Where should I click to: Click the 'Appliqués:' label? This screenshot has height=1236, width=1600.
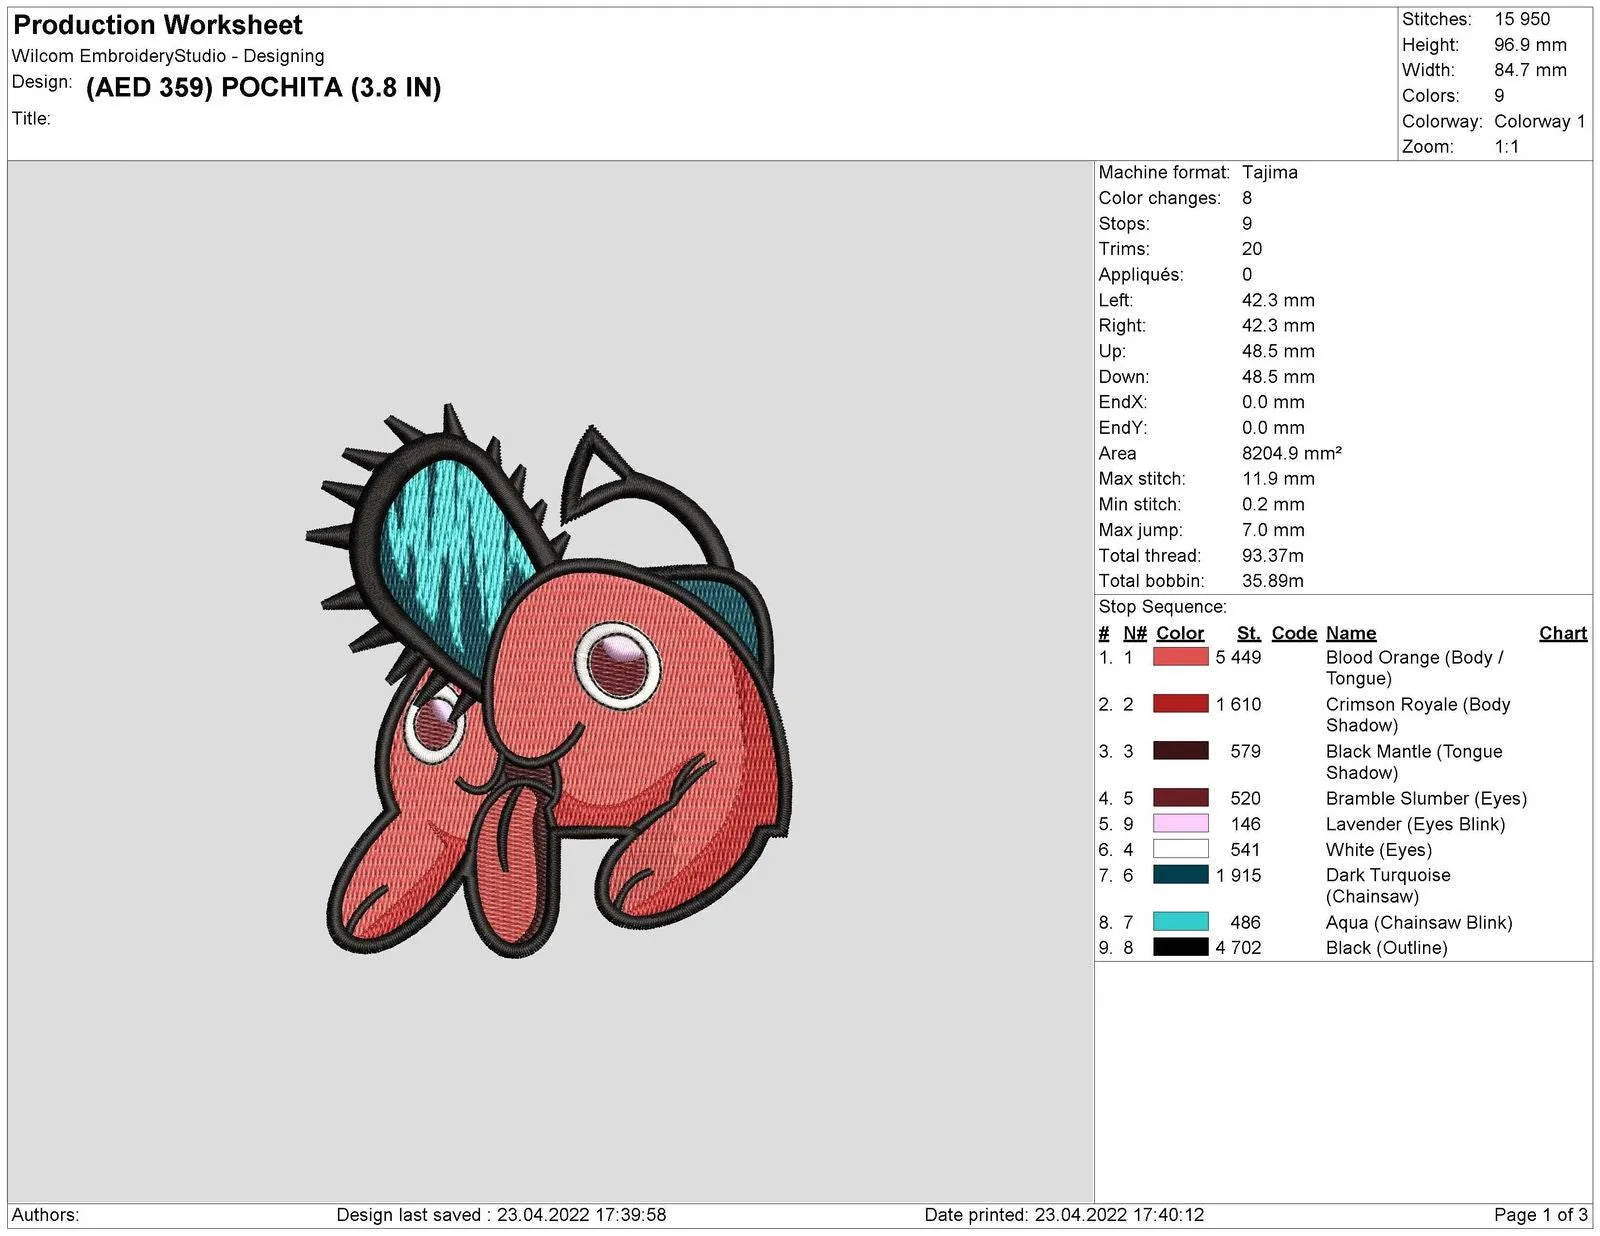pos(1141,275)
